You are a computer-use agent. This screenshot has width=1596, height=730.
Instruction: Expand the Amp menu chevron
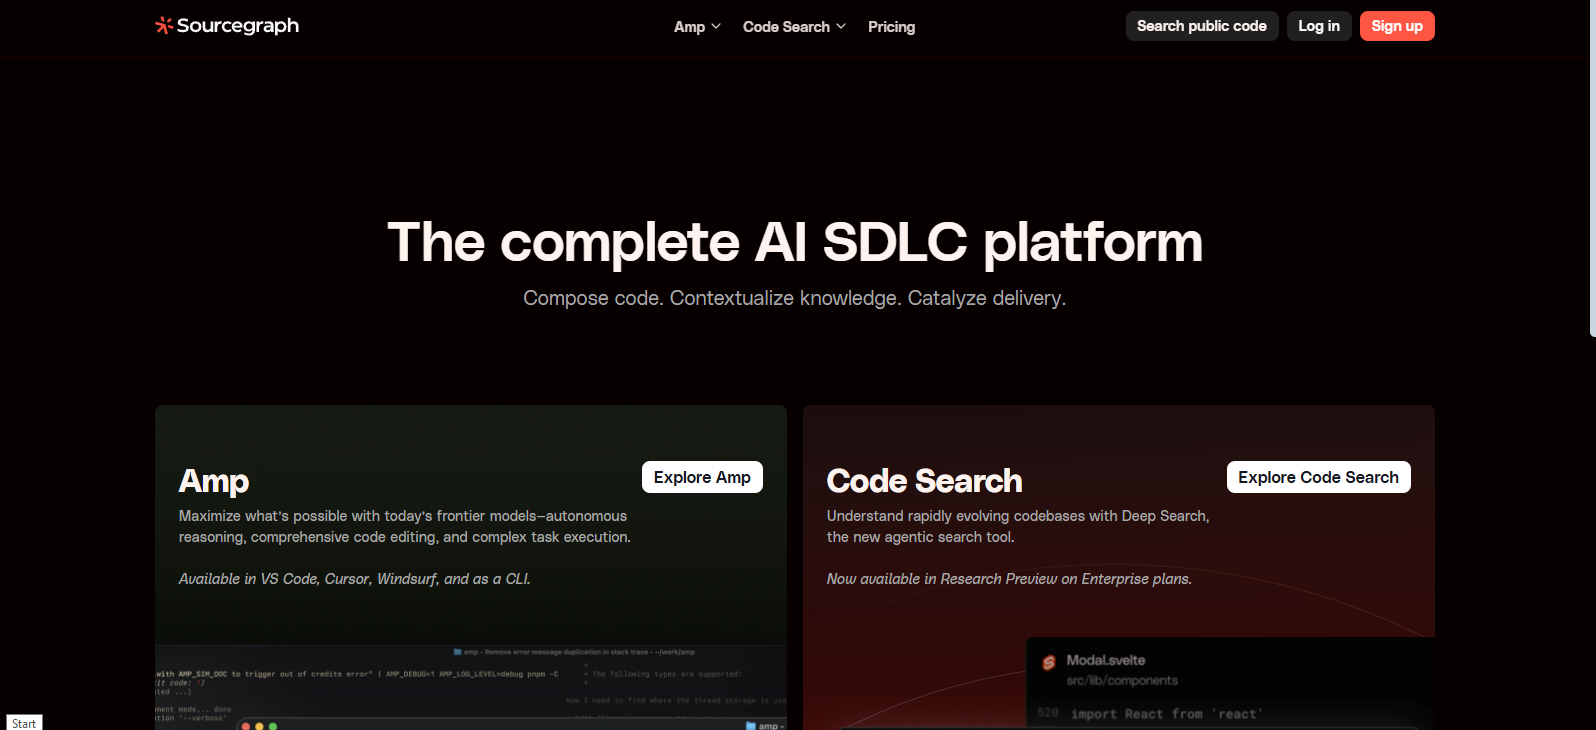click(716, 26)
